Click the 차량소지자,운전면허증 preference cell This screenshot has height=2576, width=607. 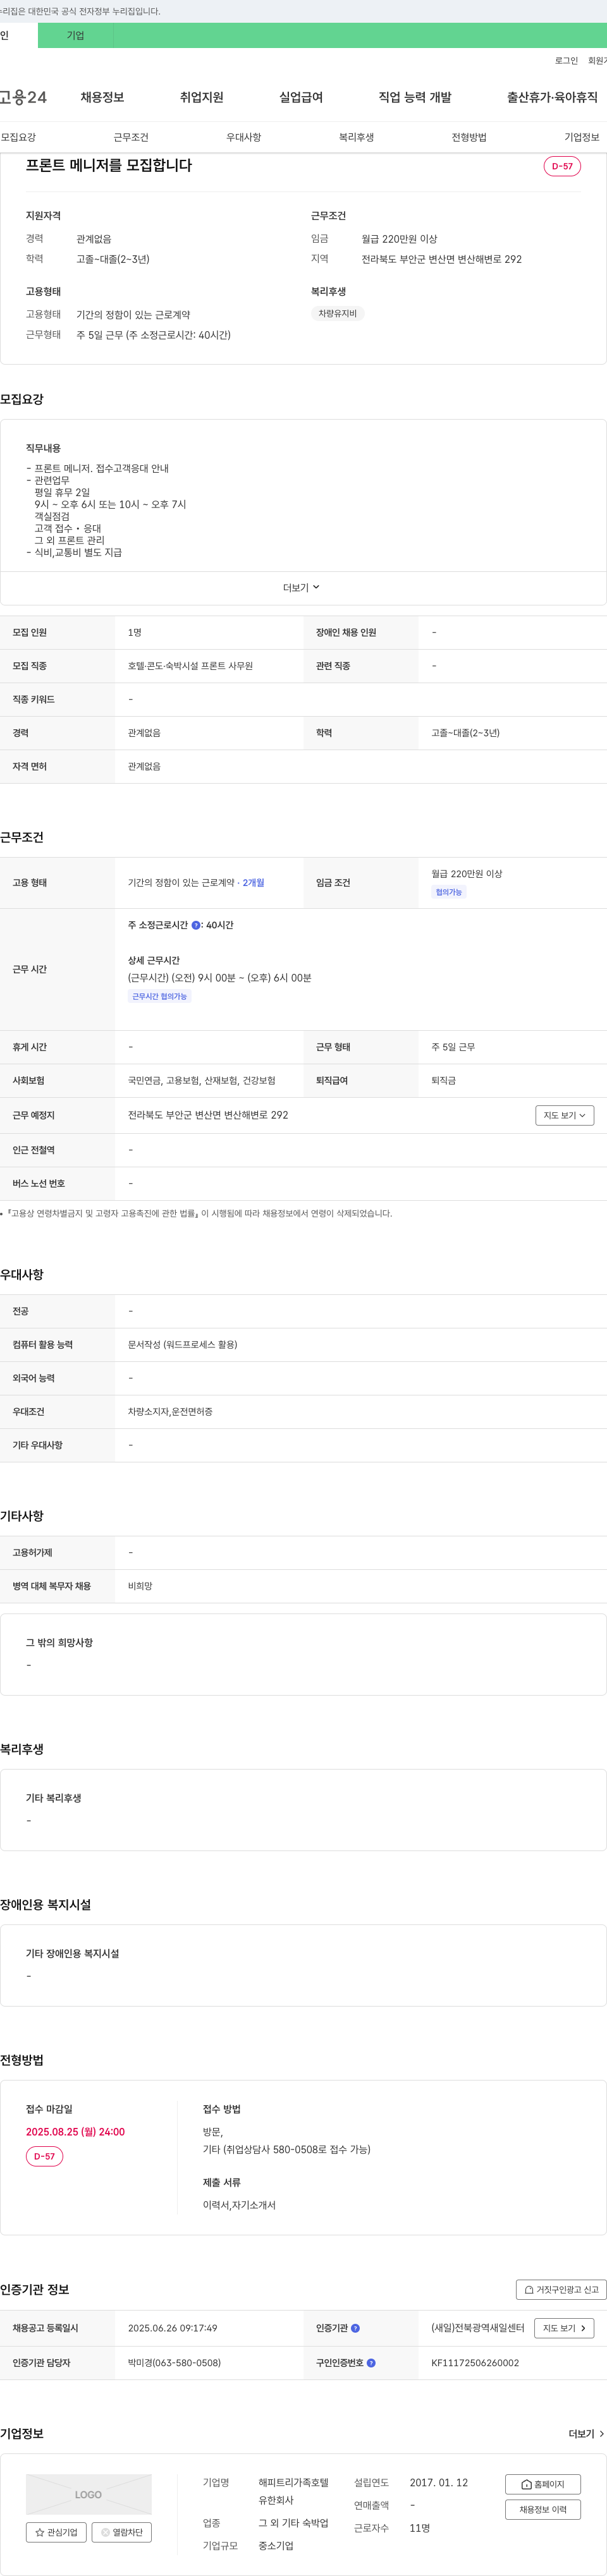point(170,1412)
